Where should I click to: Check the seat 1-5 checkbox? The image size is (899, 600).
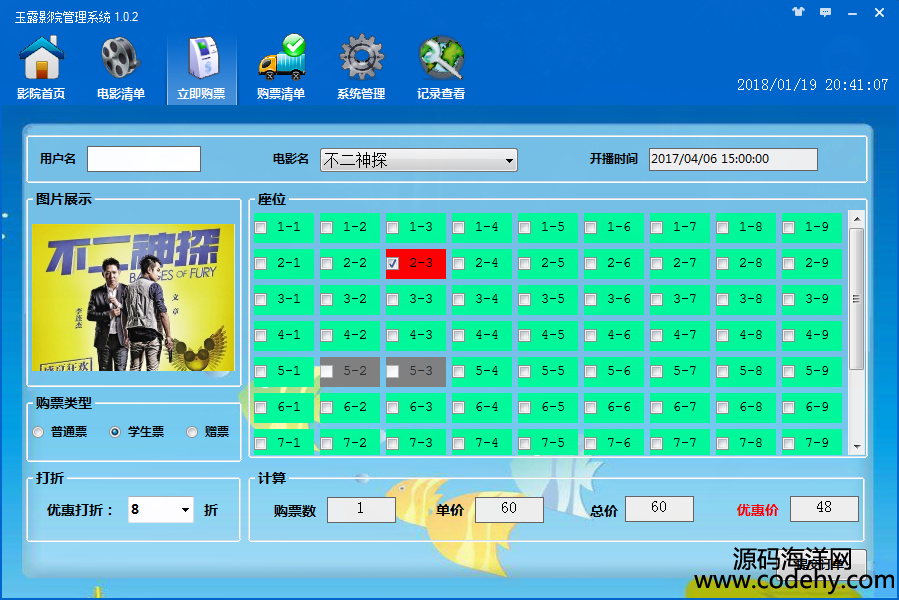pyautogui.click(x=525, y=228)
